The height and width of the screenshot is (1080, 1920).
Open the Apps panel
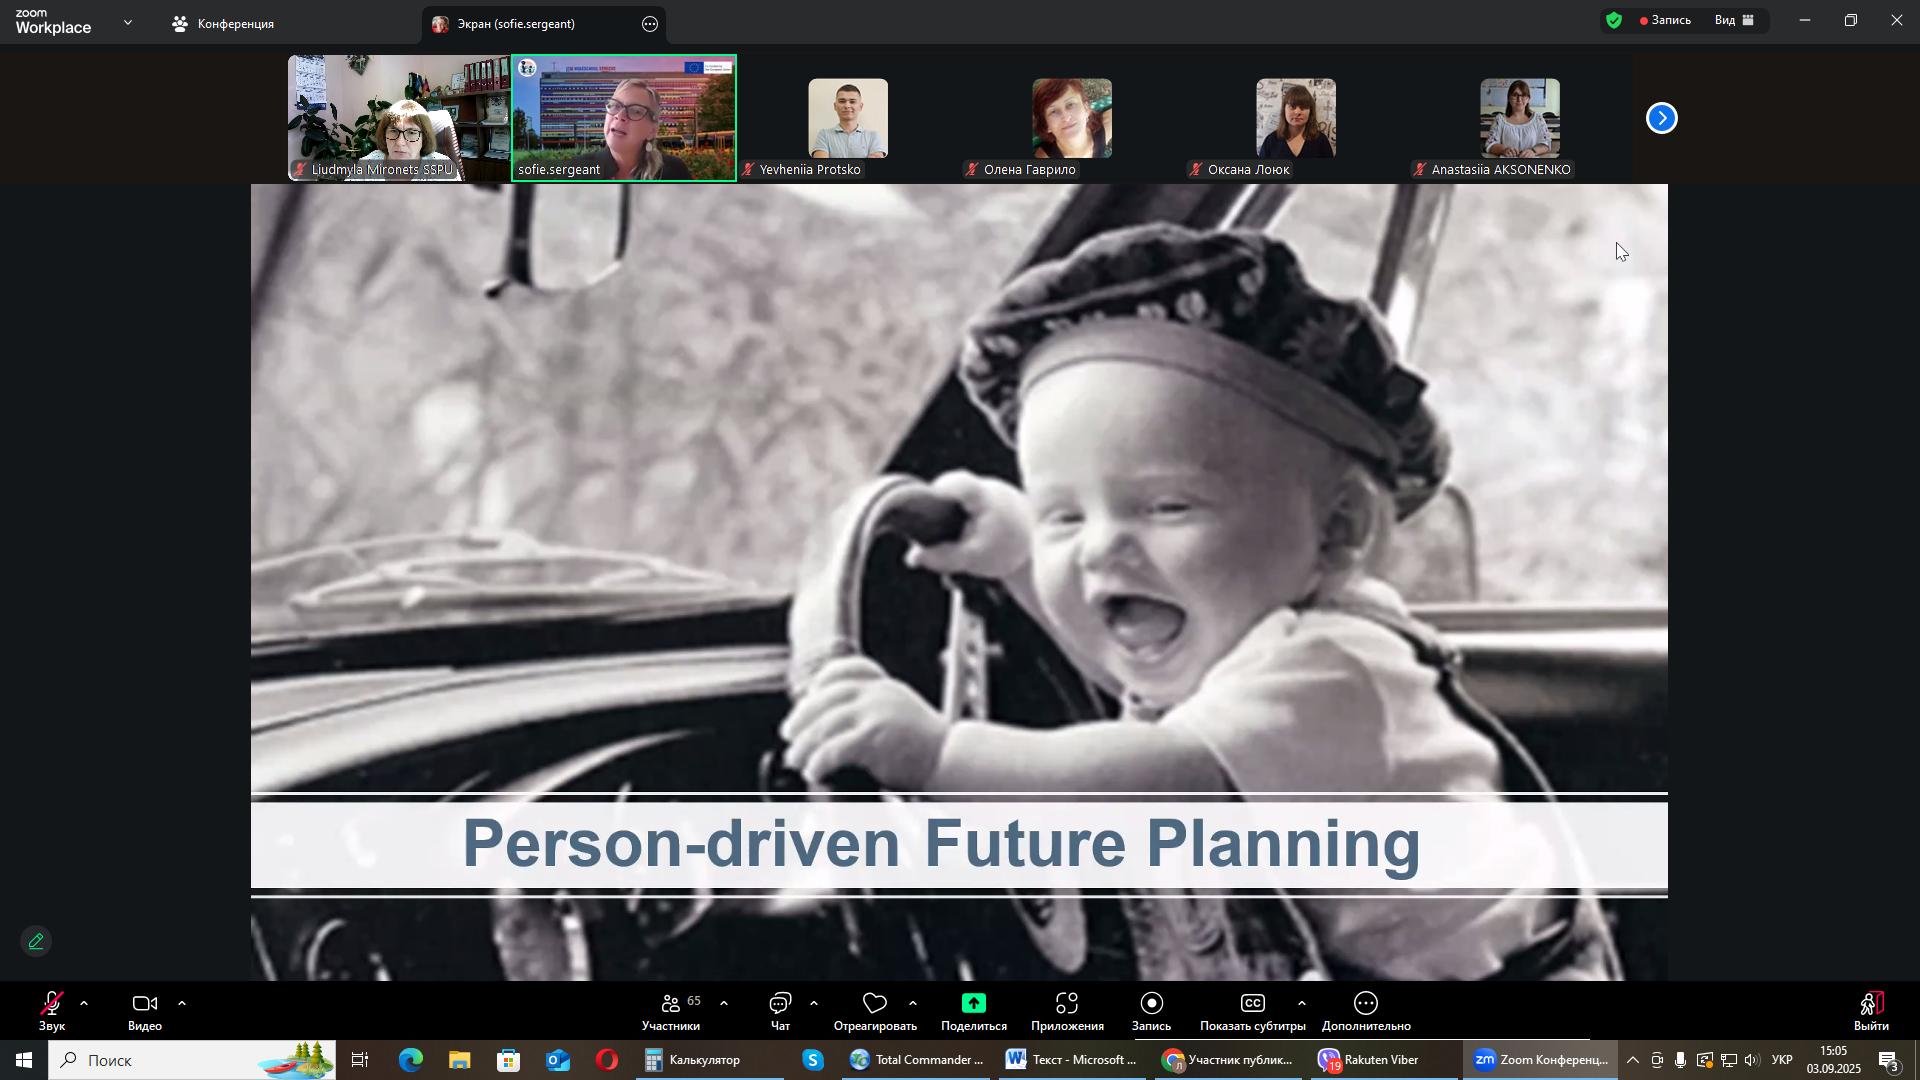pyautogui.click(x=1066, y=1005)
